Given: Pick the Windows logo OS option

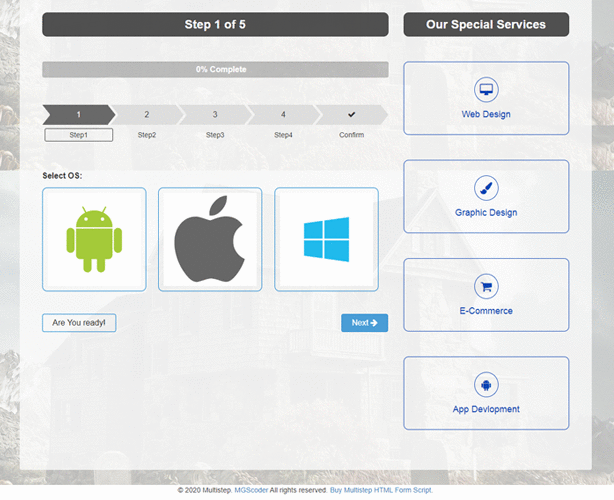Looking at the screenshot, I should click(326, 239).
